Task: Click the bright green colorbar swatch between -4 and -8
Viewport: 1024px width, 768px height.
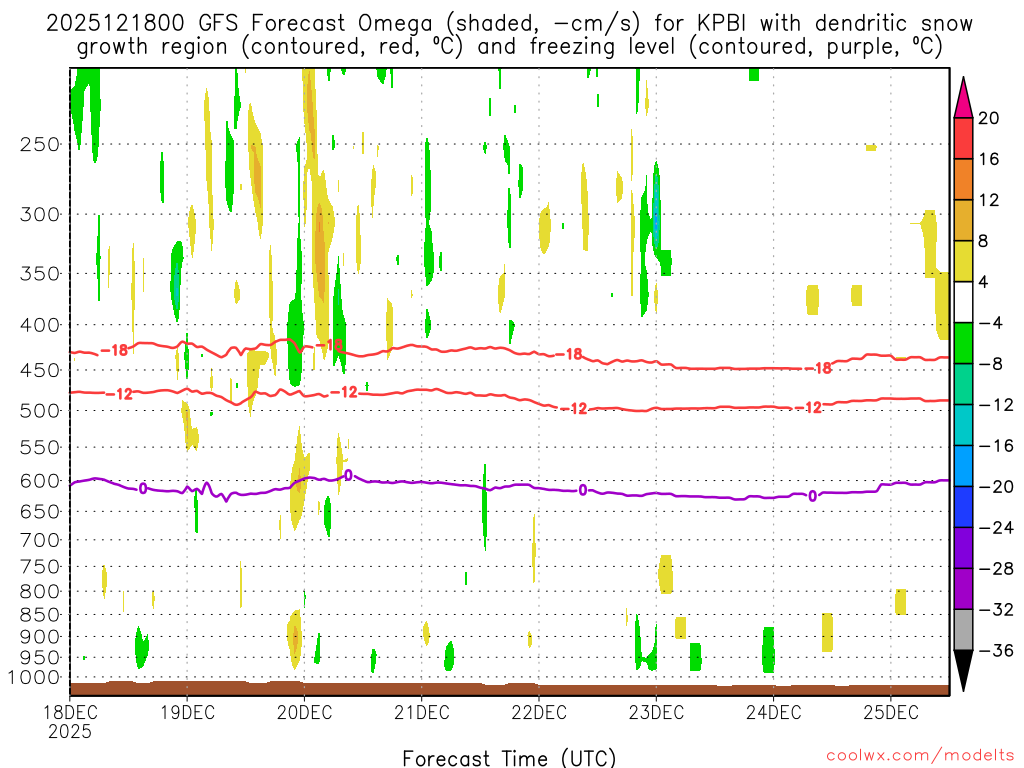Action: click(963, 344)
